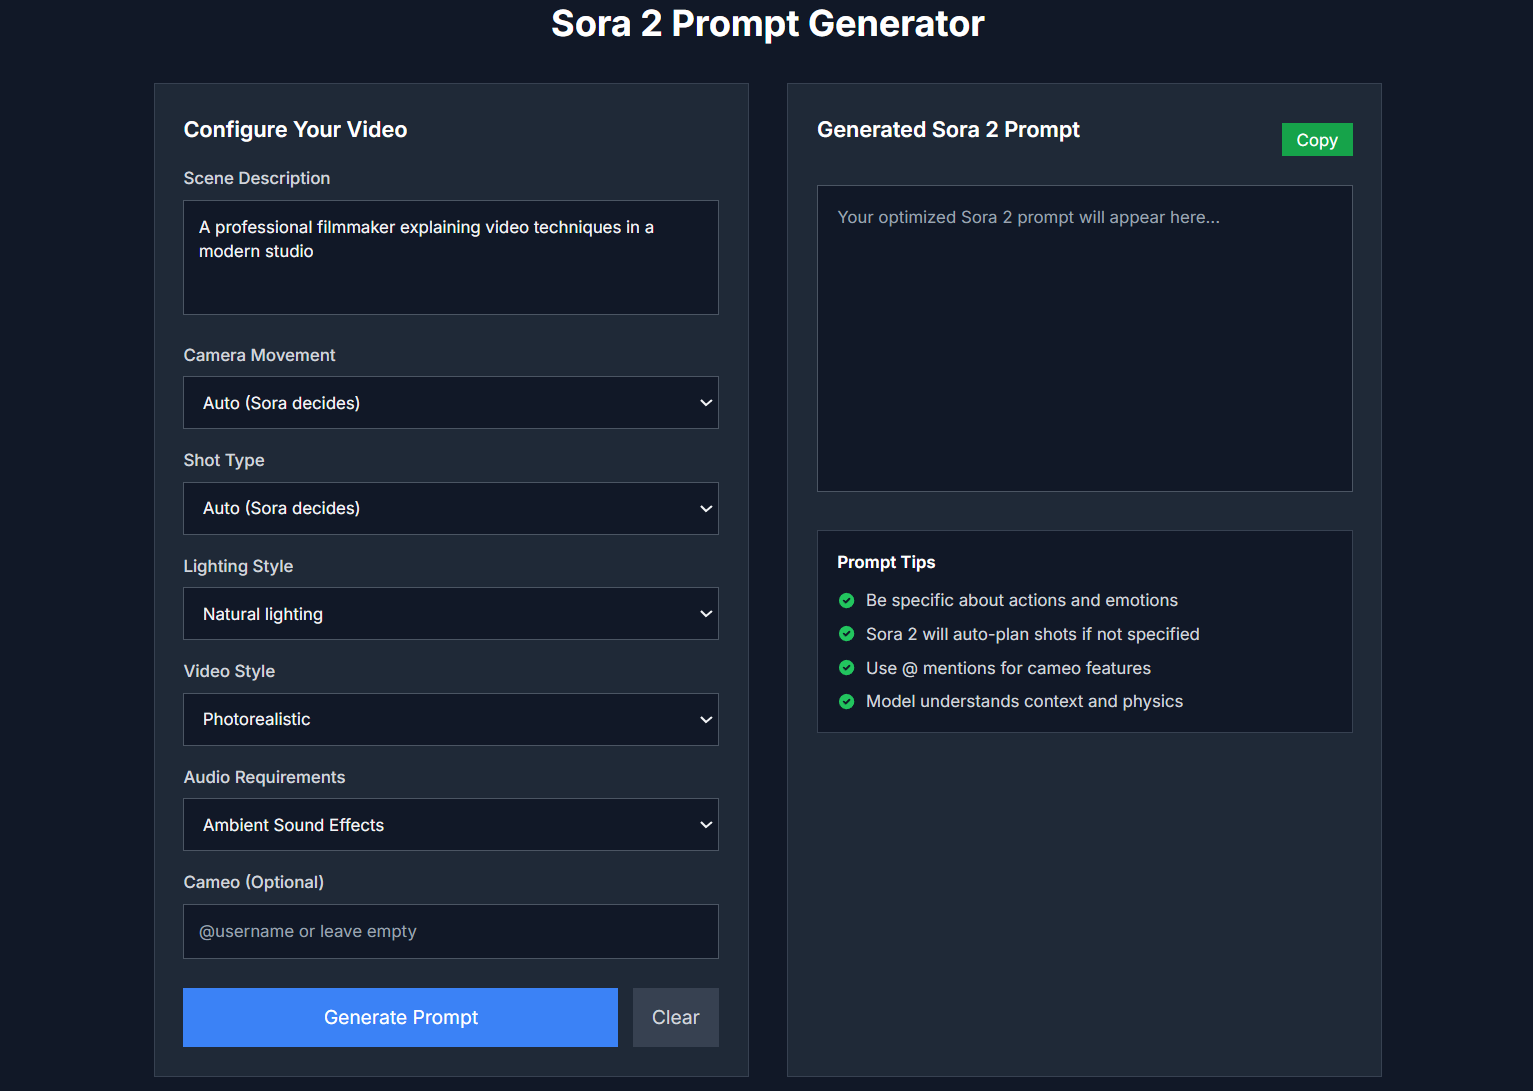Click the Clear button
Viewport: 1533px width, 1091px height.
676,1018
